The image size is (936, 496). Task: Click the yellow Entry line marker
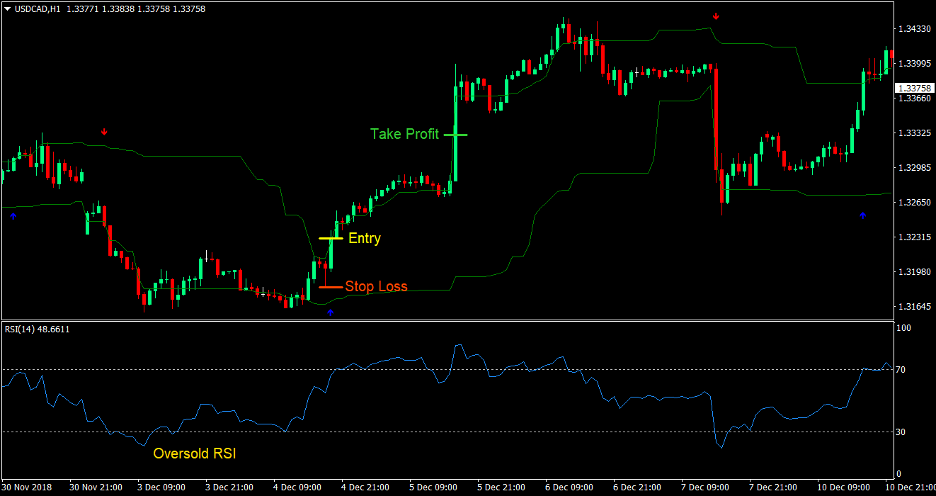331,238
